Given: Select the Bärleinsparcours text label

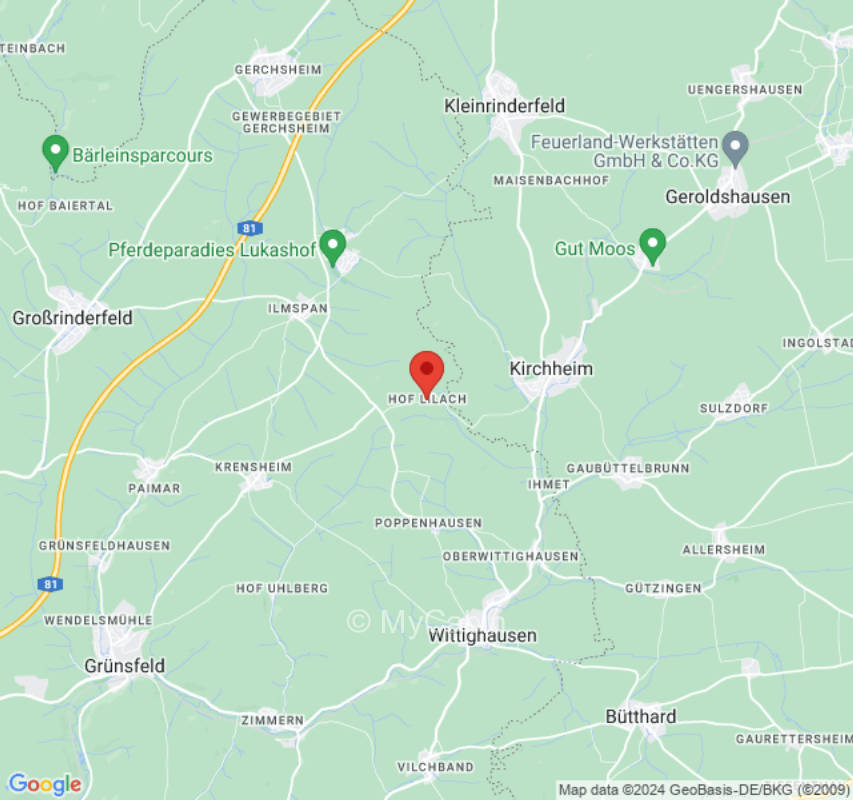Looking at the screenshot, I should 143,156.
